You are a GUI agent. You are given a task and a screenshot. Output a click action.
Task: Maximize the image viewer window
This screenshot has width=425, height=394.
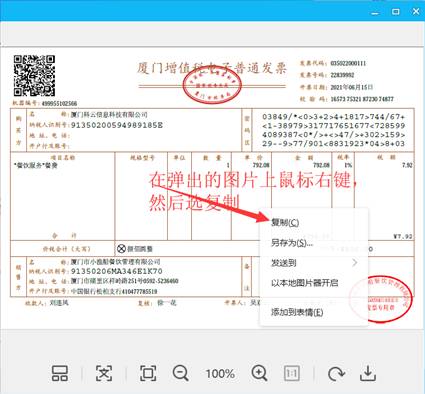point(396,12)
